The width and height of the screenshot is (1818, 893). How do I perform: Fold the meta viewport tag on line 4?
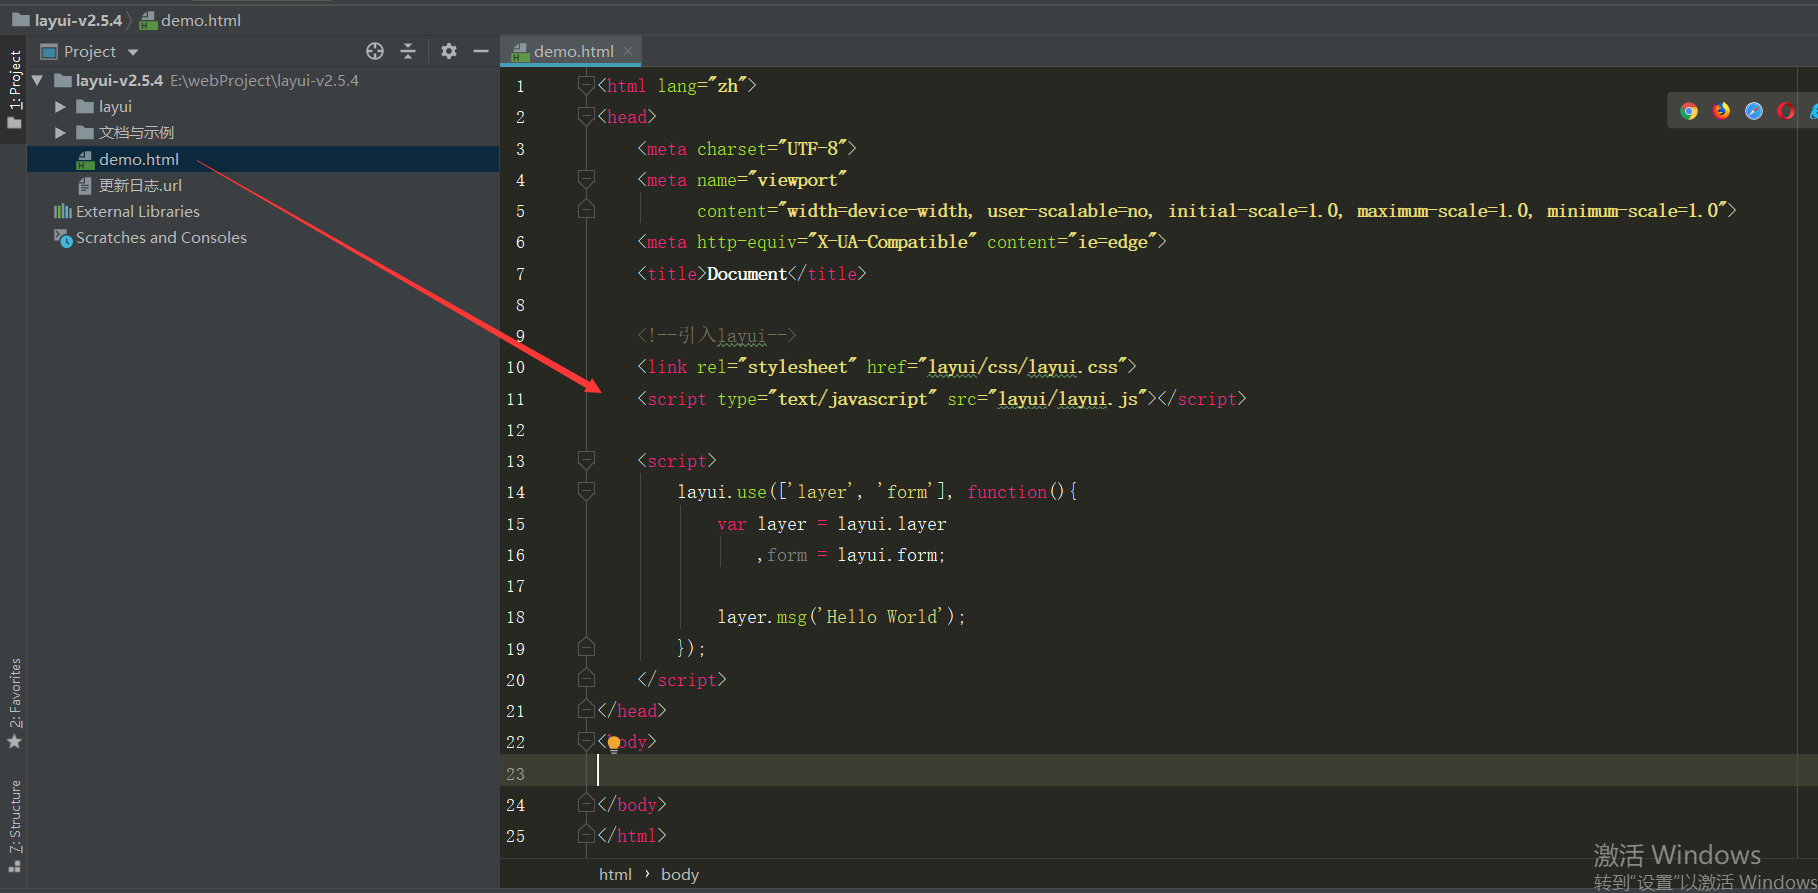[x=587, y=180]
